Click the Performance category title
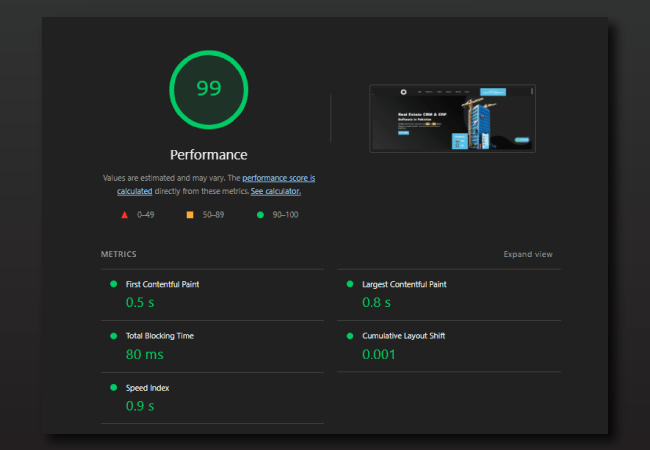The image size is (650, 450). tap(208, 155)
